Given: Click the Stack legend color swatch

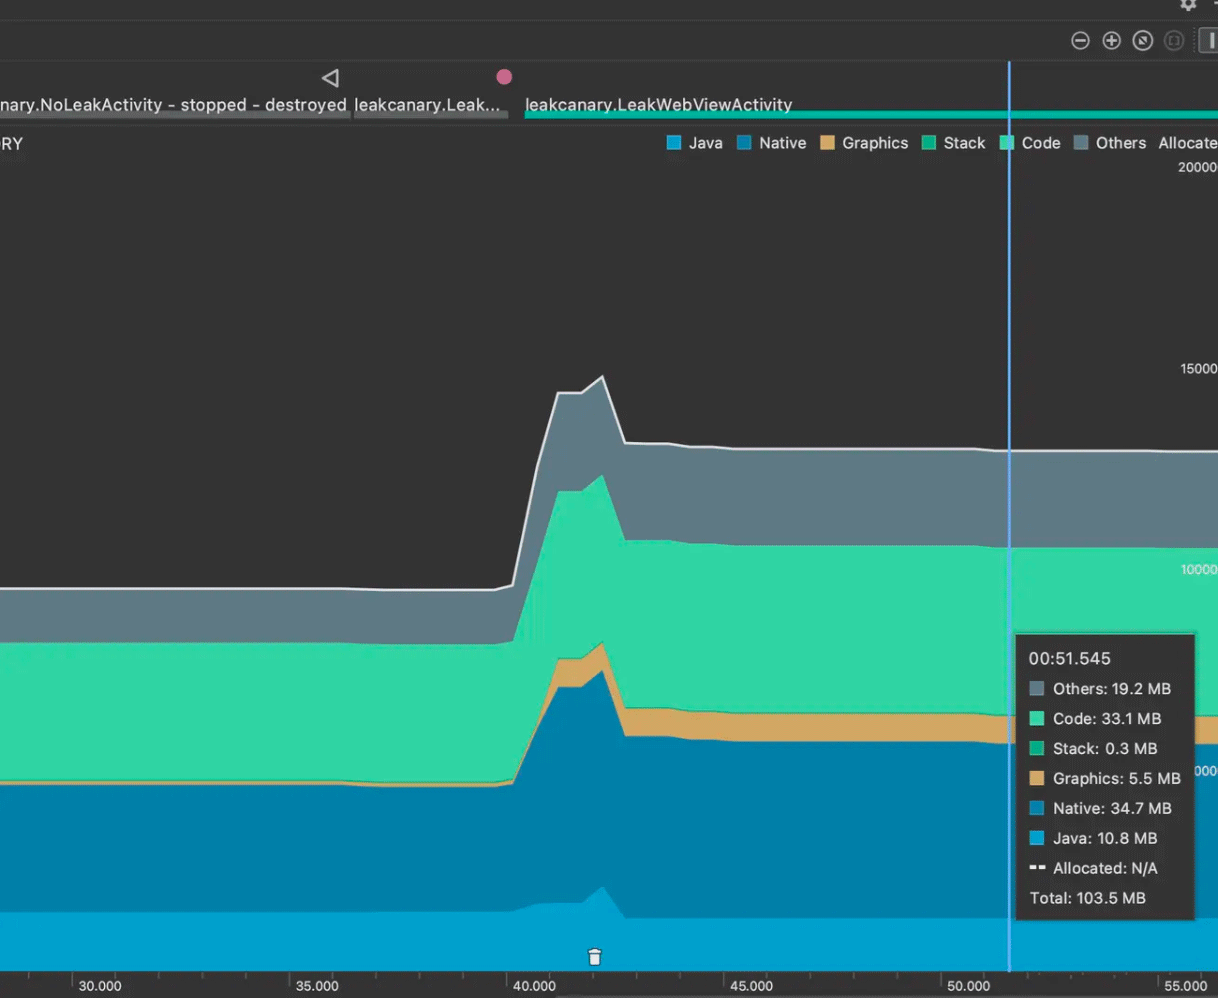Looking at the screenshot, I should (929, 143).
